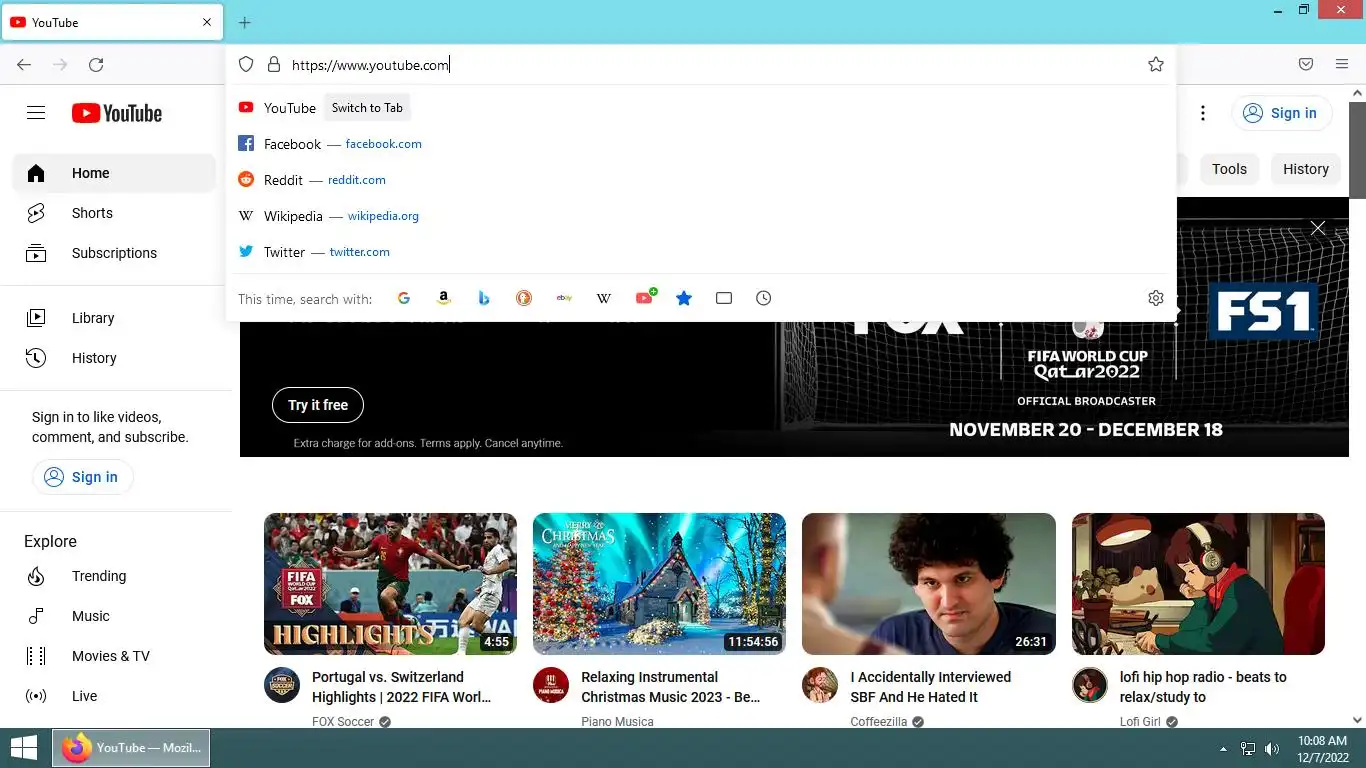
Task: Open a new tab with plus icon
Action: (x=245, y=22)
